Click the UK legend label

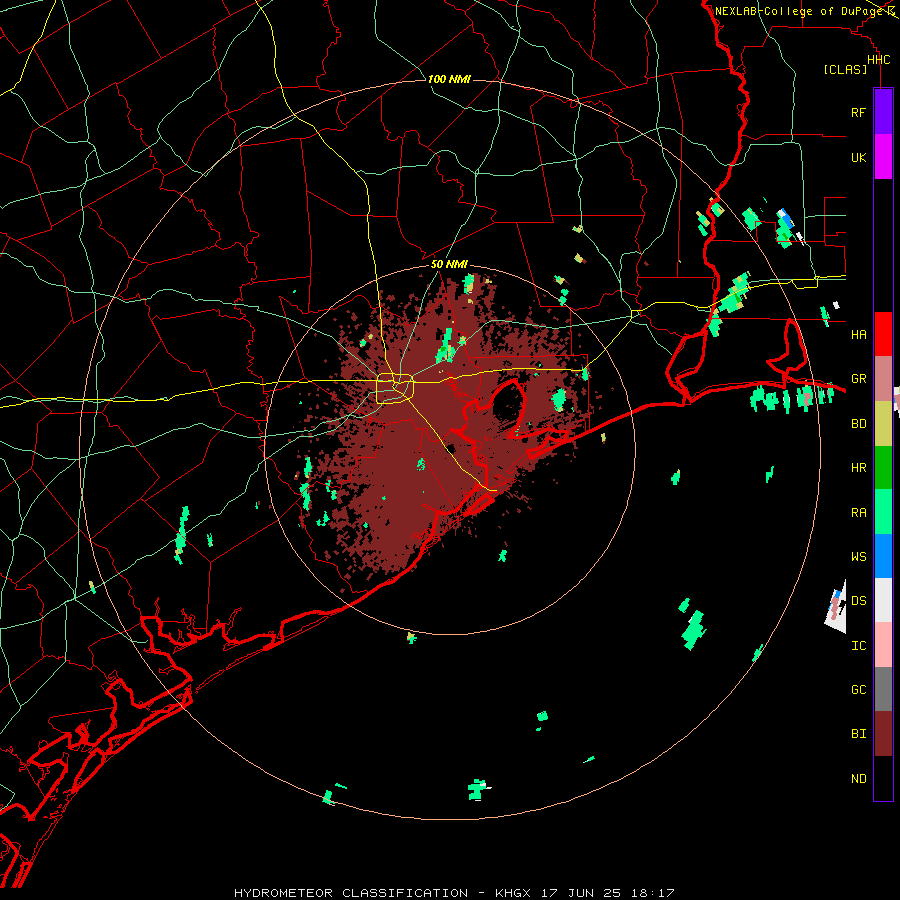click(858, 157)
